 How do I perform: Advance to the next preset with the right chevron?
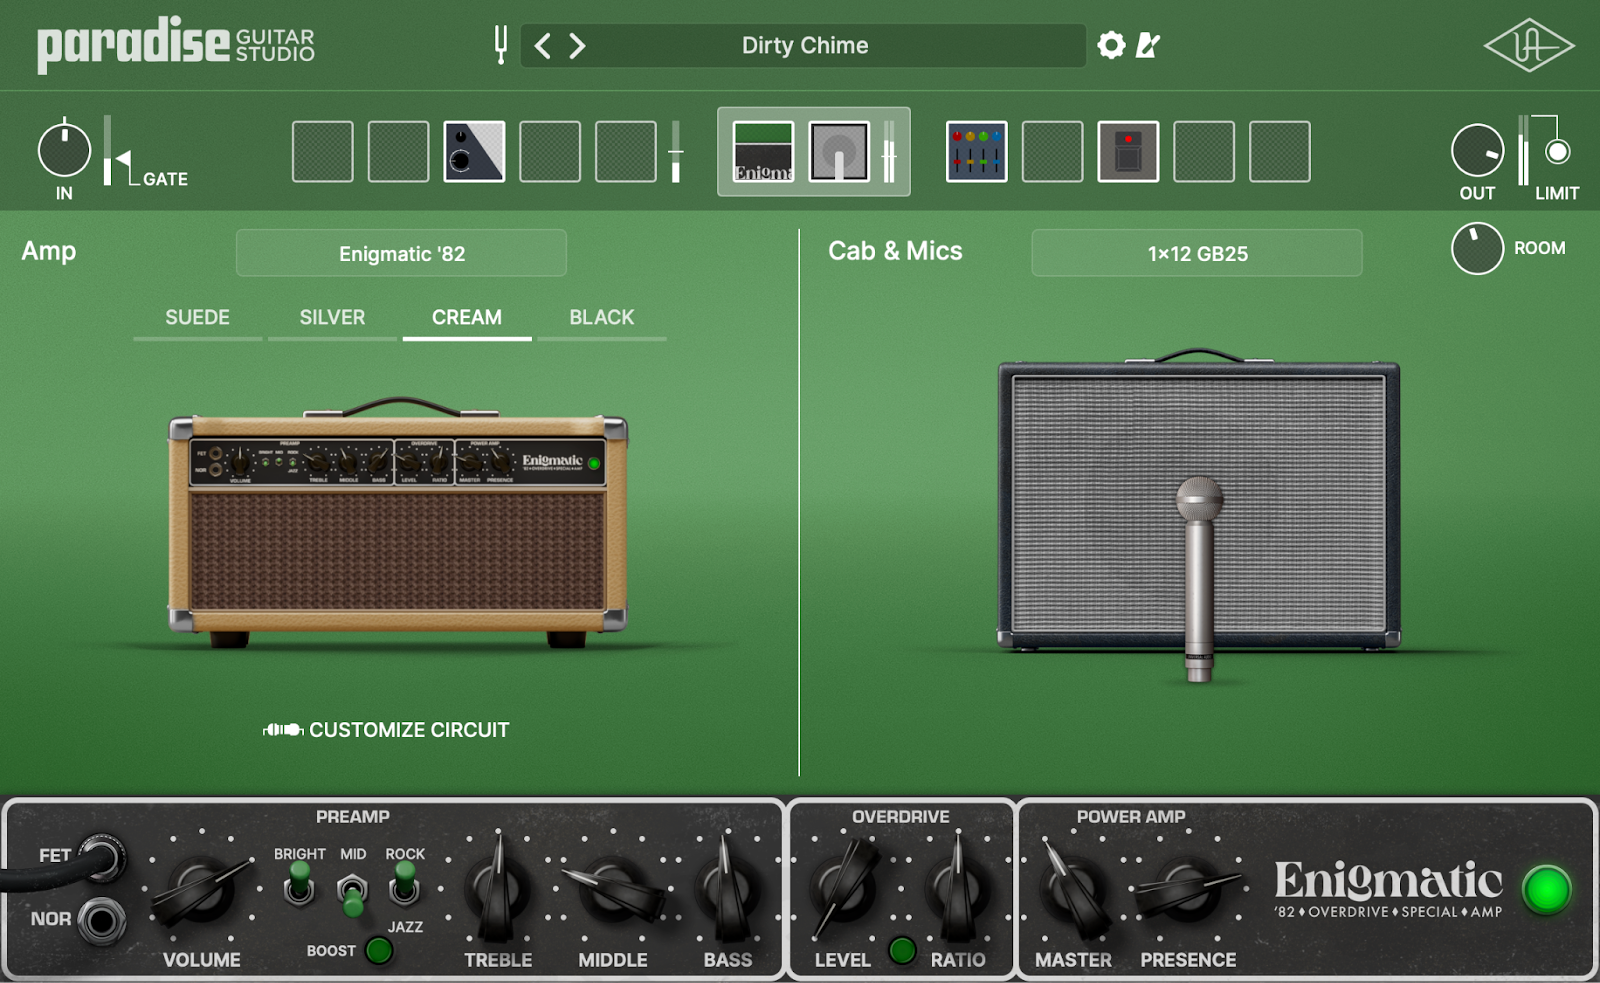pyautogui.click(x=577, y=45)
